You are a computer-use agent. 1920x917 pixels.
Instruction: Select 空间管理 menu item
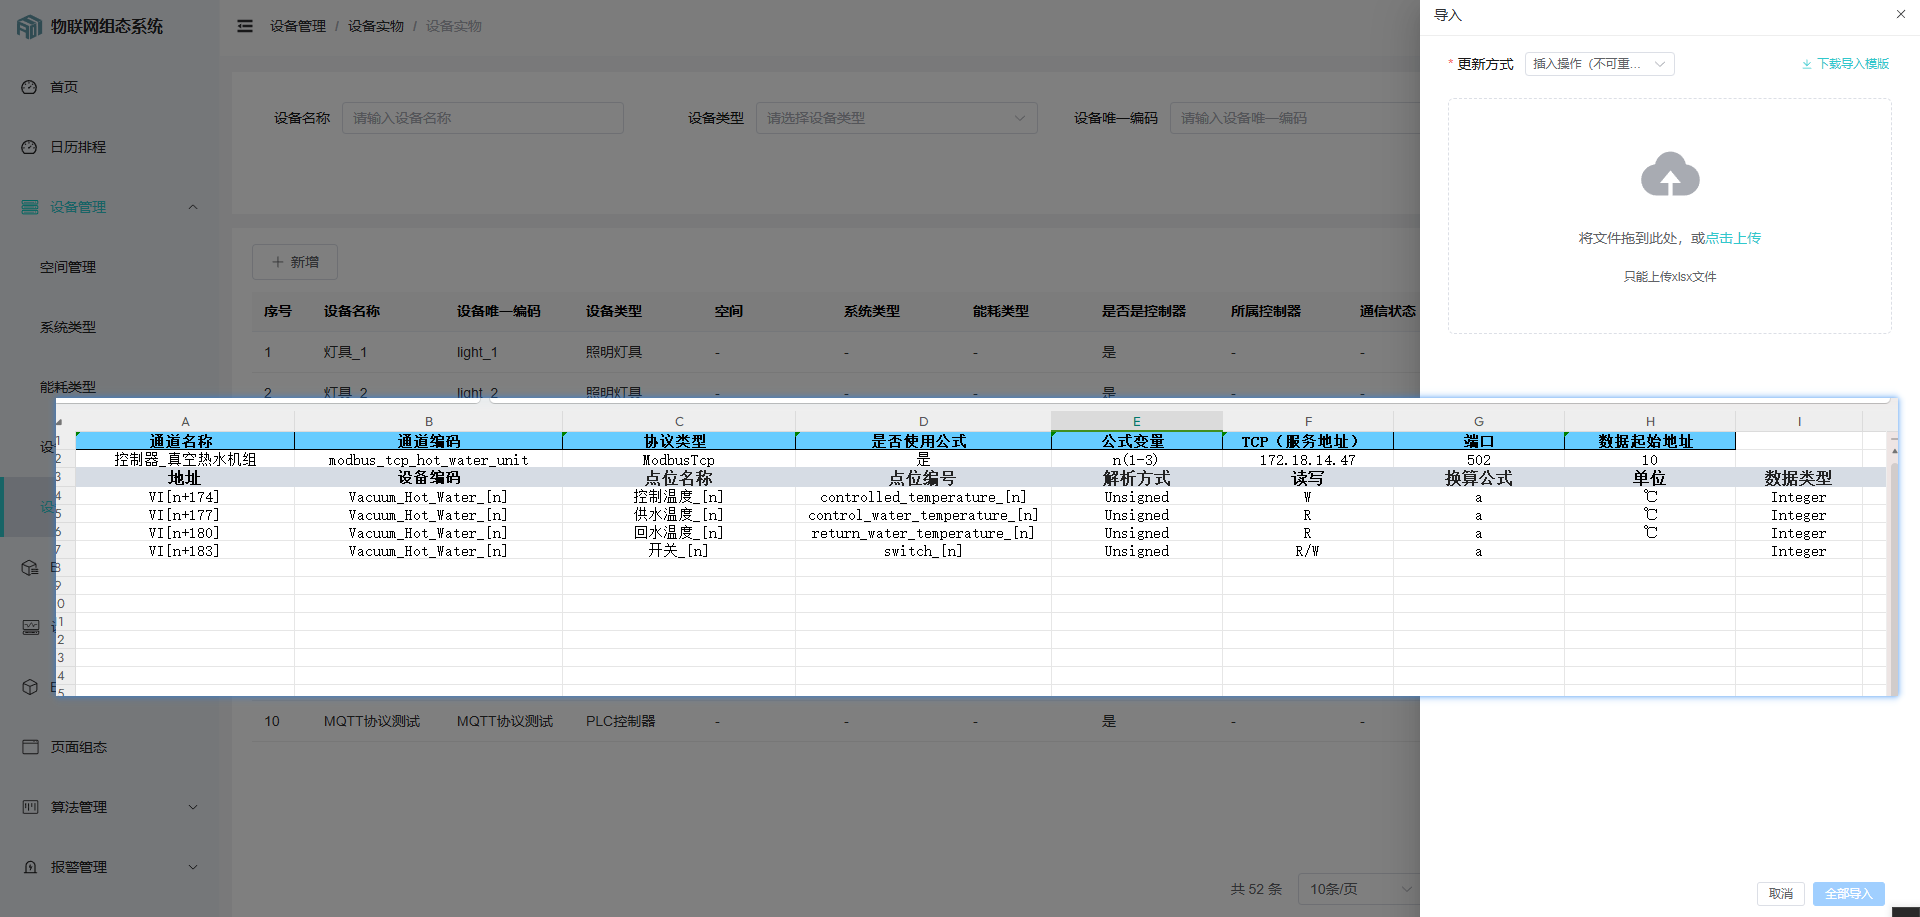pyautogui.click(x=68, y=267)
